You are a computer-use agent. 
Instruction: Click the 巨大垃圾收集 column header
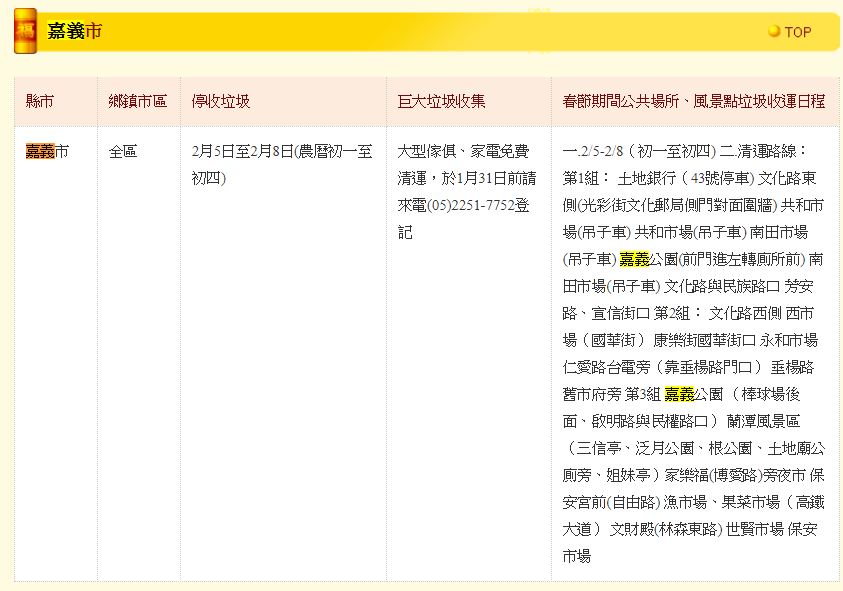coord(441,101)
